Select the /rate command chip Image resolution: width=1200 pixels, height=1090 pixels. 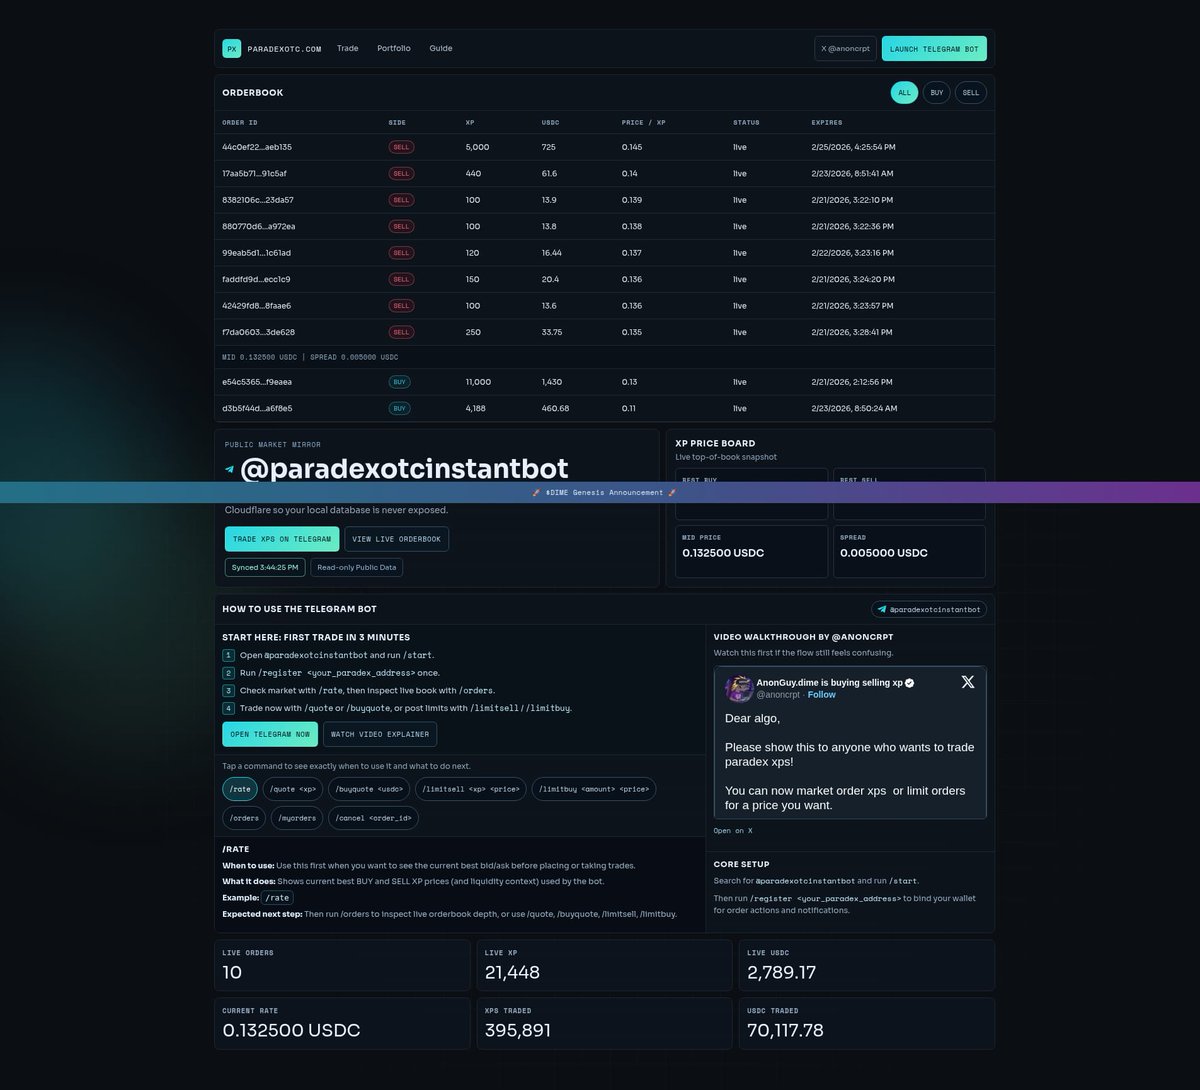pos(240,789)
